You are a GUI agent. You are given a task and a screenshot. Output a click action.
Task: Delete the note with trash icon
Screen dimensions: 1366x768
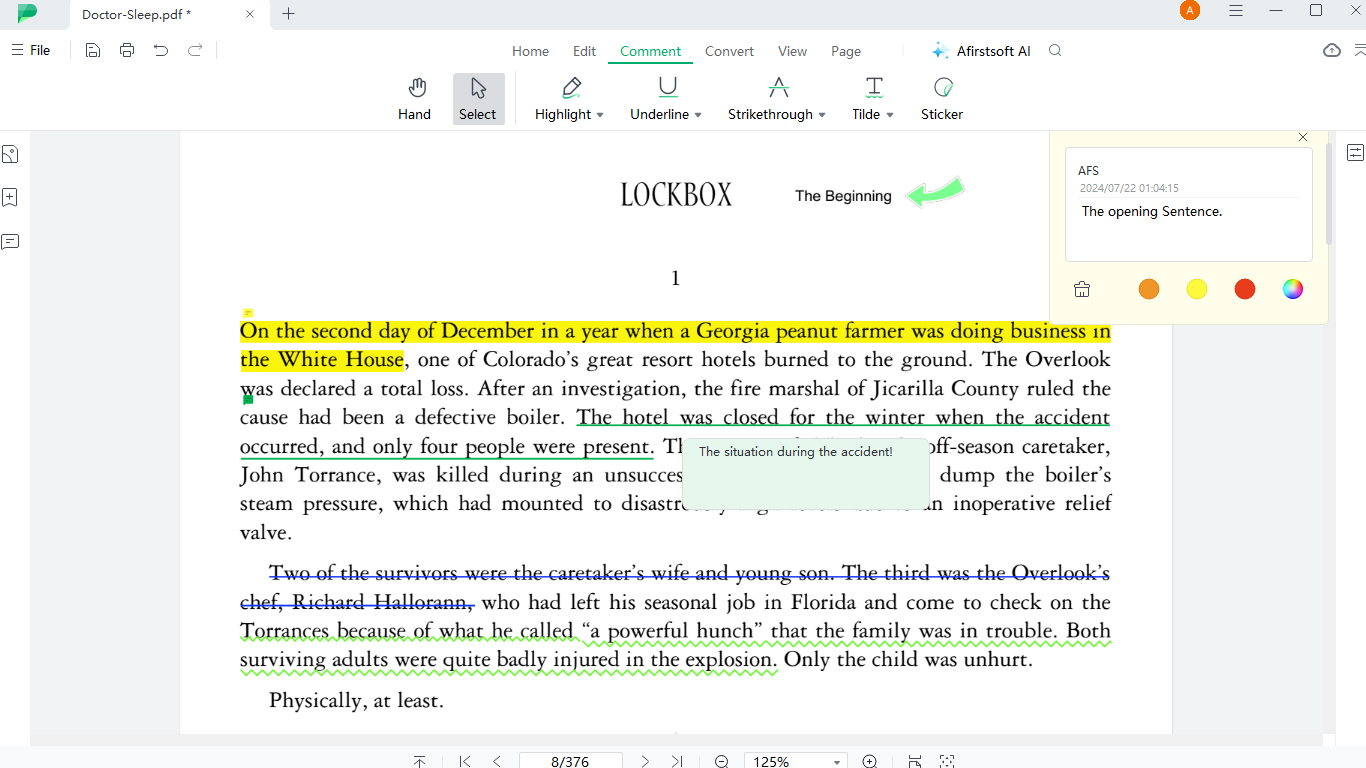[x=1082, y=289]
